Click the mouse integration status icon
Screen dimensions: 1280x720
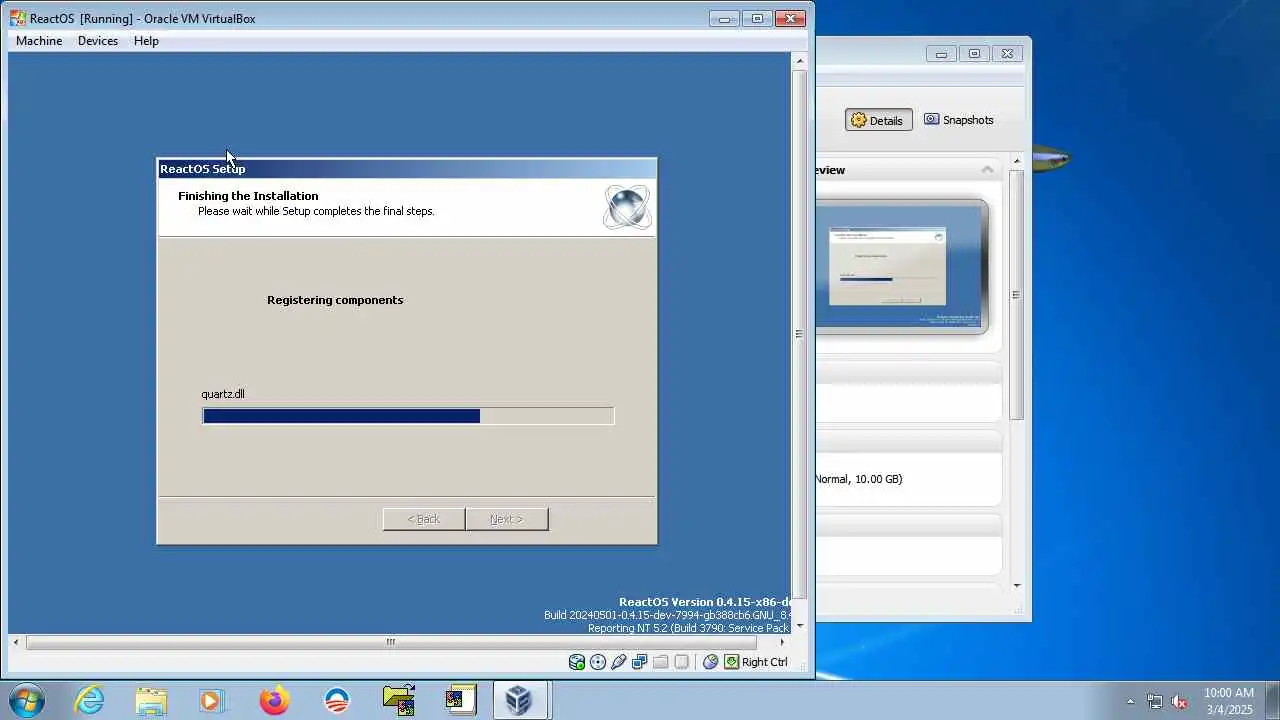[x=711, y=662]
